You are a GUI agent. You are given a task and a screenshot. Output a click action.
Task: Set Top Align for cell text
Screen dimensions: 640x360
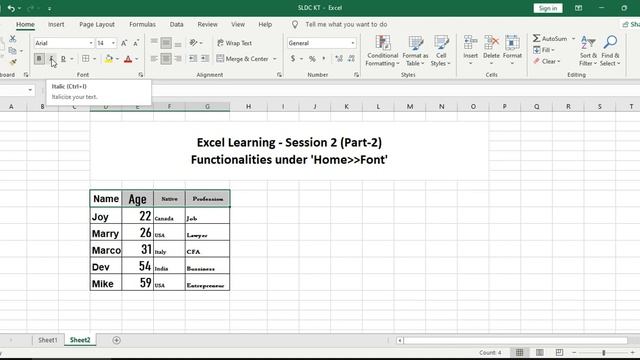point(154,42)
